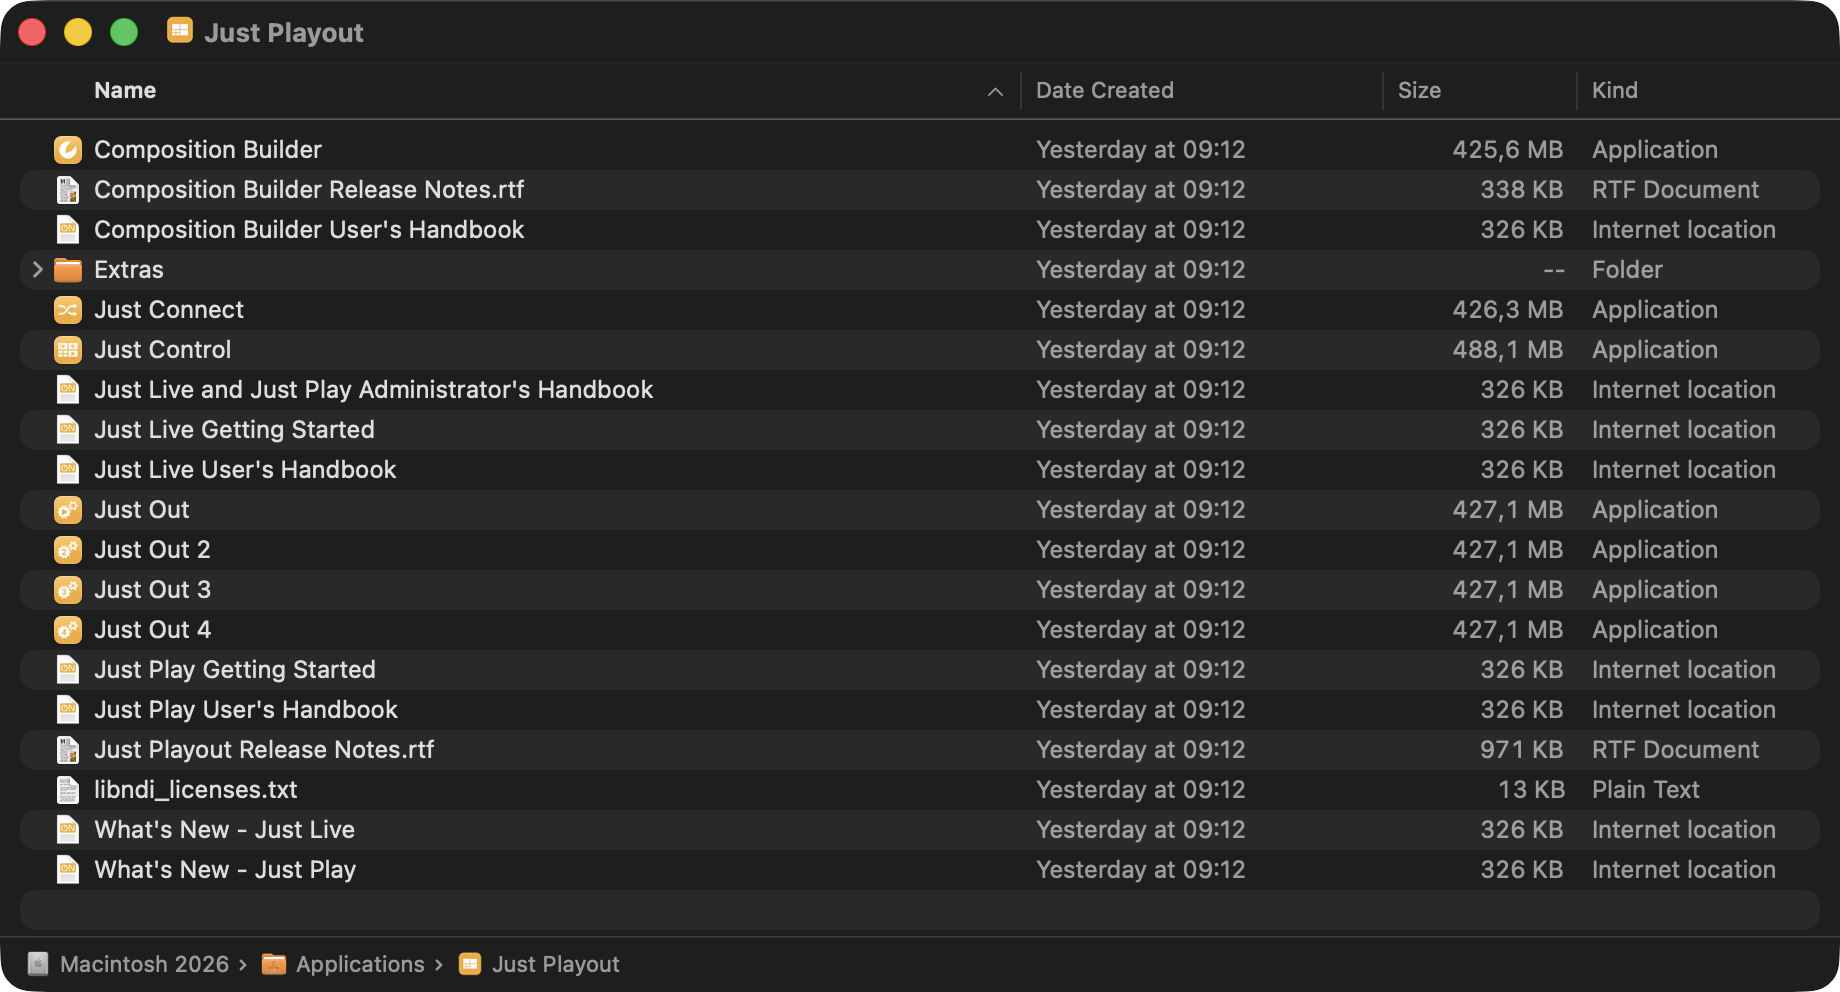Image resolution: width=1840 pixels, height=992 pixels.
Task: Click the Just Out 3 app icon
Action: [x=67, y=590]
